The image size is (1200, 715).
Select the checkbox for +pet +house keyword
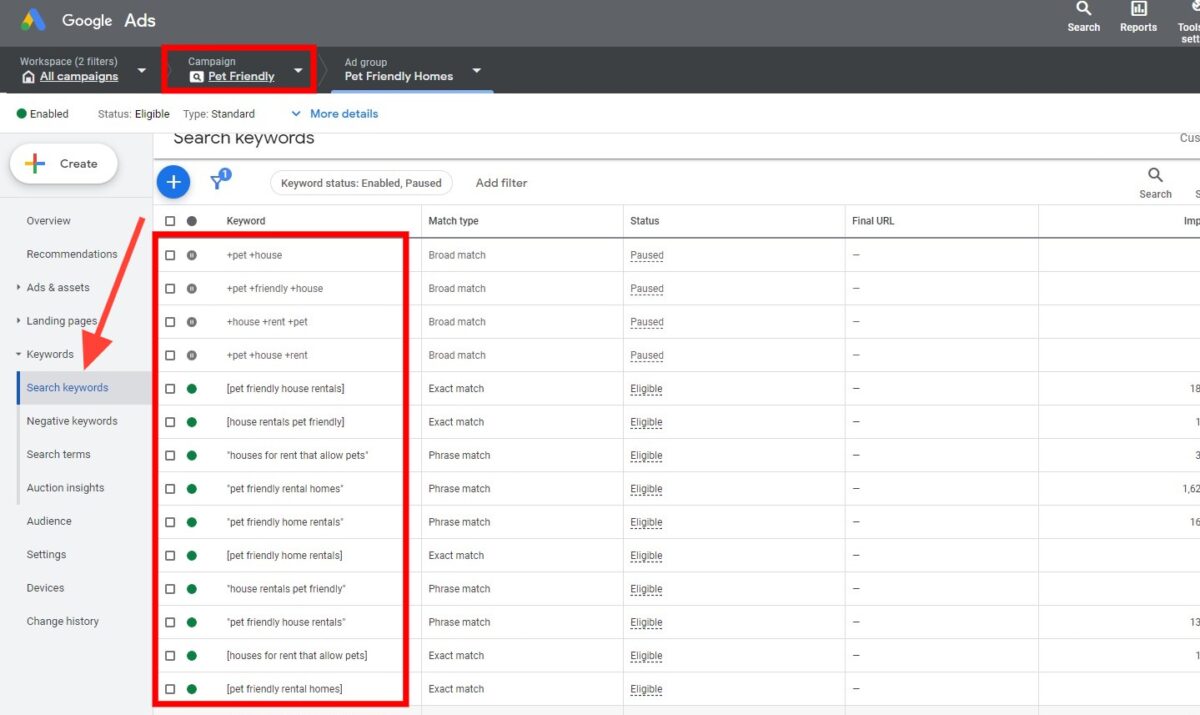pyautogui.click(x=171, y=254)
